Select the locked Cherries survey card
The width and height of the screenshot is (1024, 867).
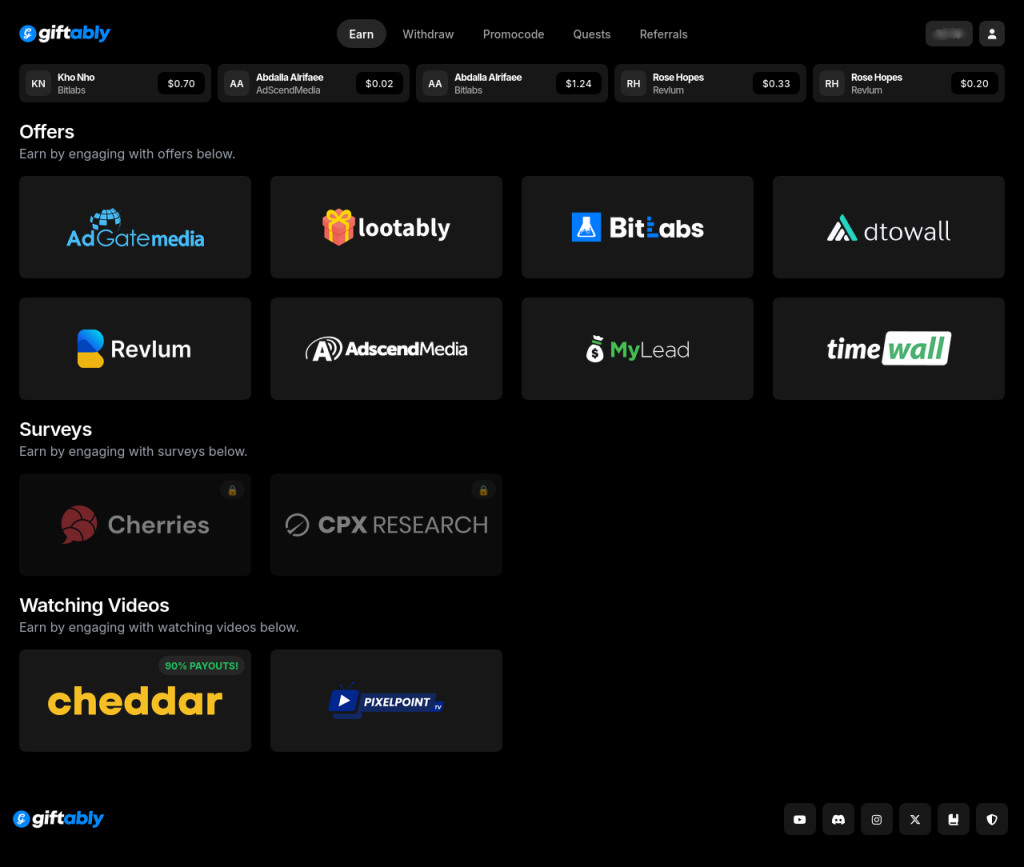[135, 525]
